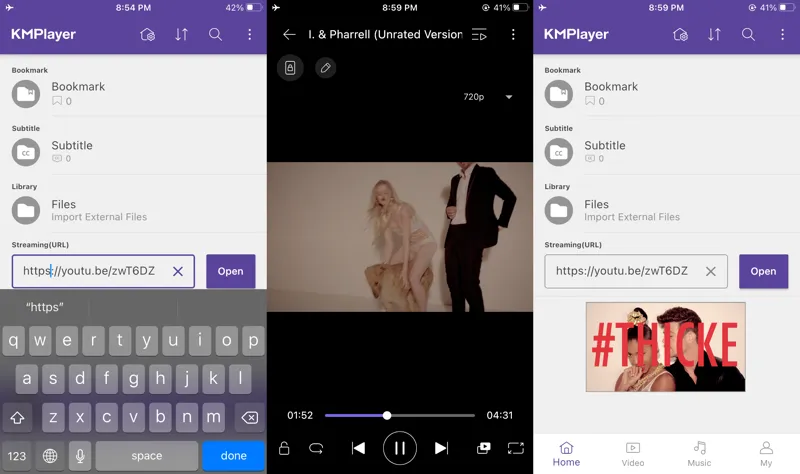Viewport: 800px width, 474px height.
Task: Clear URL with X in right screen
Action: [710, 271]
